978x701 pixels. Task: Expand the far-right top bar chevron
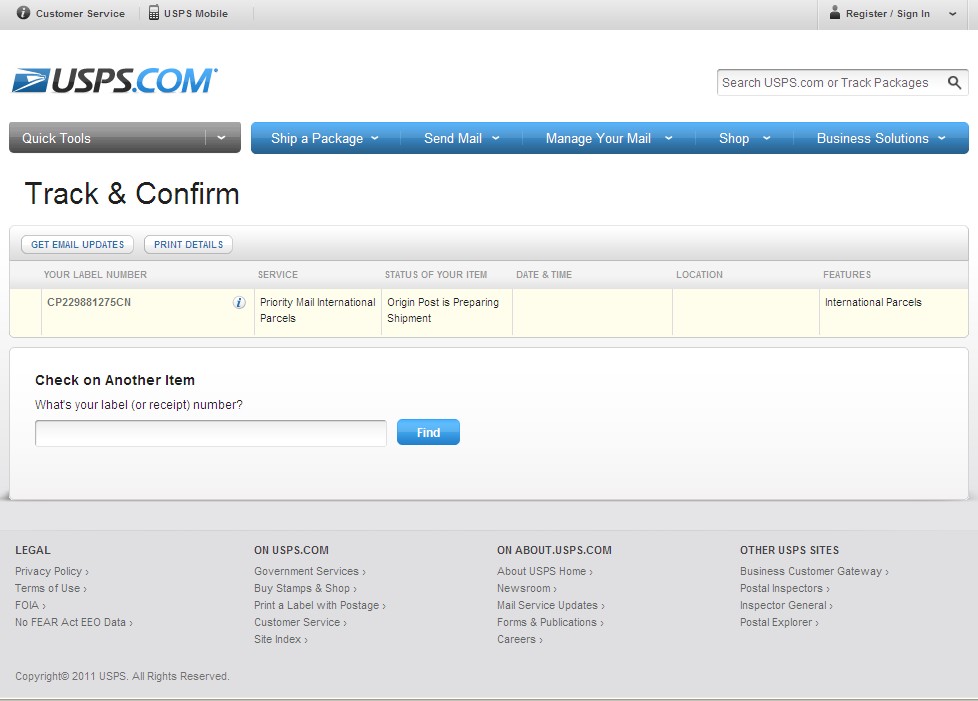[x=951, y=14]
